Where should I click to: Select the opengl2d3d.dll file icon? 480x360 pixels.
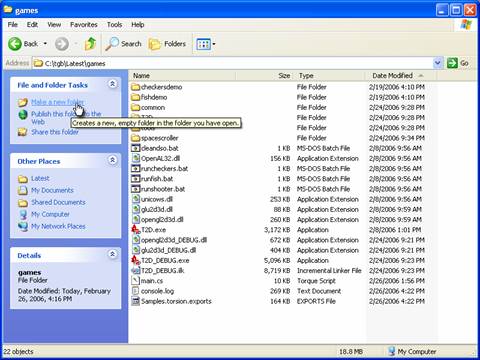[x=135, y=220]
